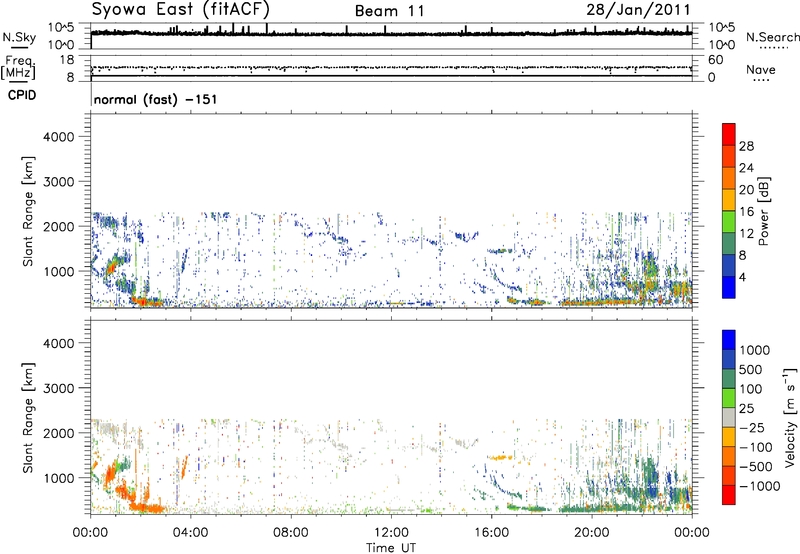Click the "Syowa East (fitACF)" title
Image resolution: width=800 pixels, height=554 pixels.
tap(180, 9)
